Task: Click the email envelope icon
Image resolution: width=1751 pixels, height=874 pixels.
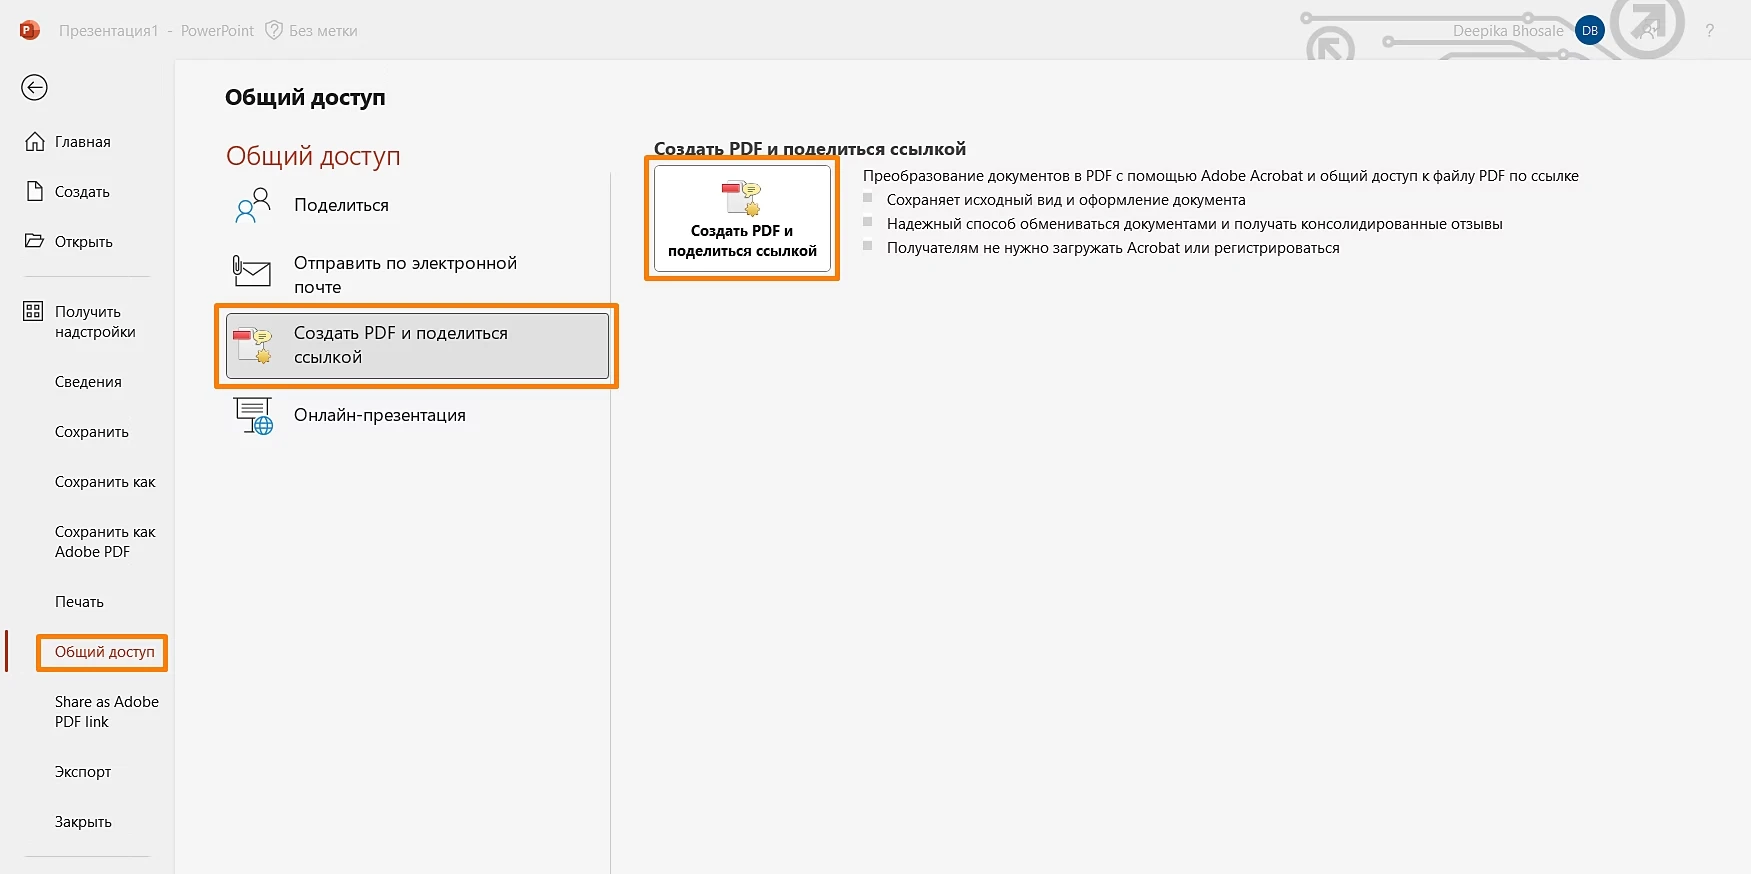Action: 252,272
